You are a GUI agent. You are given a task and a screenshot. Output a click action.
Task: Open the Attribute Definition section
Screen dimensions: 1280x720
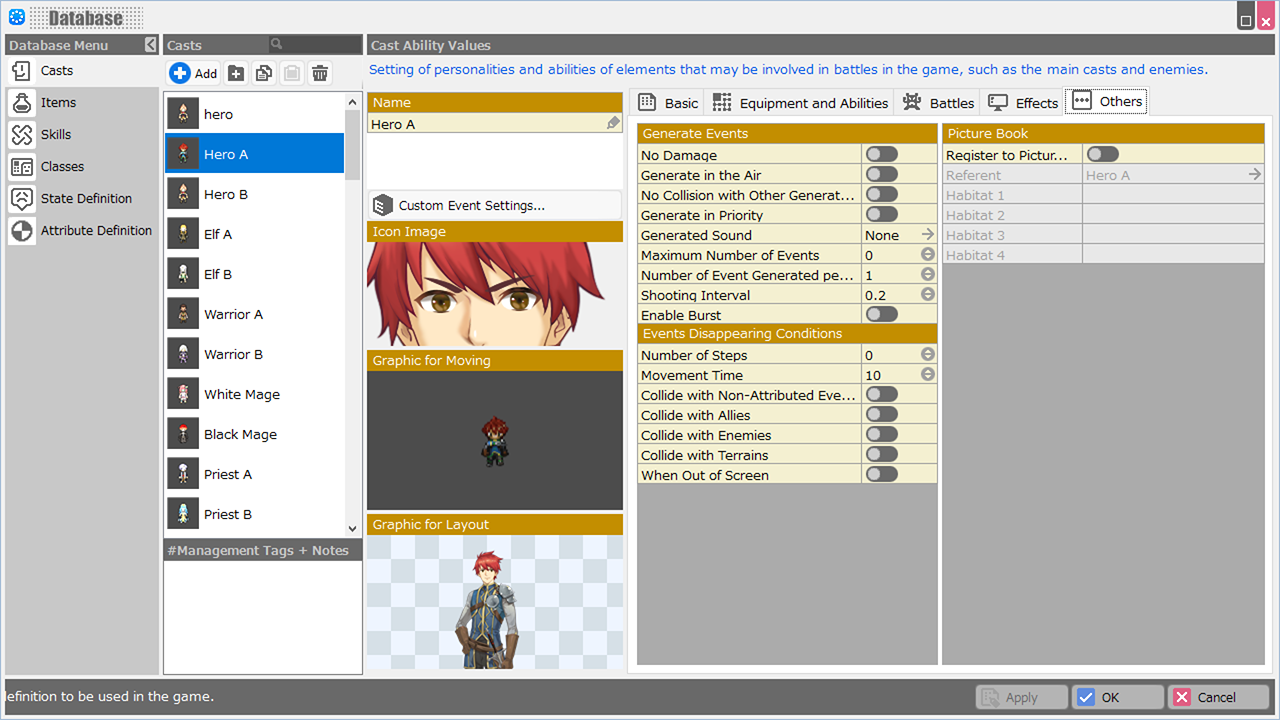coord(96,231)
